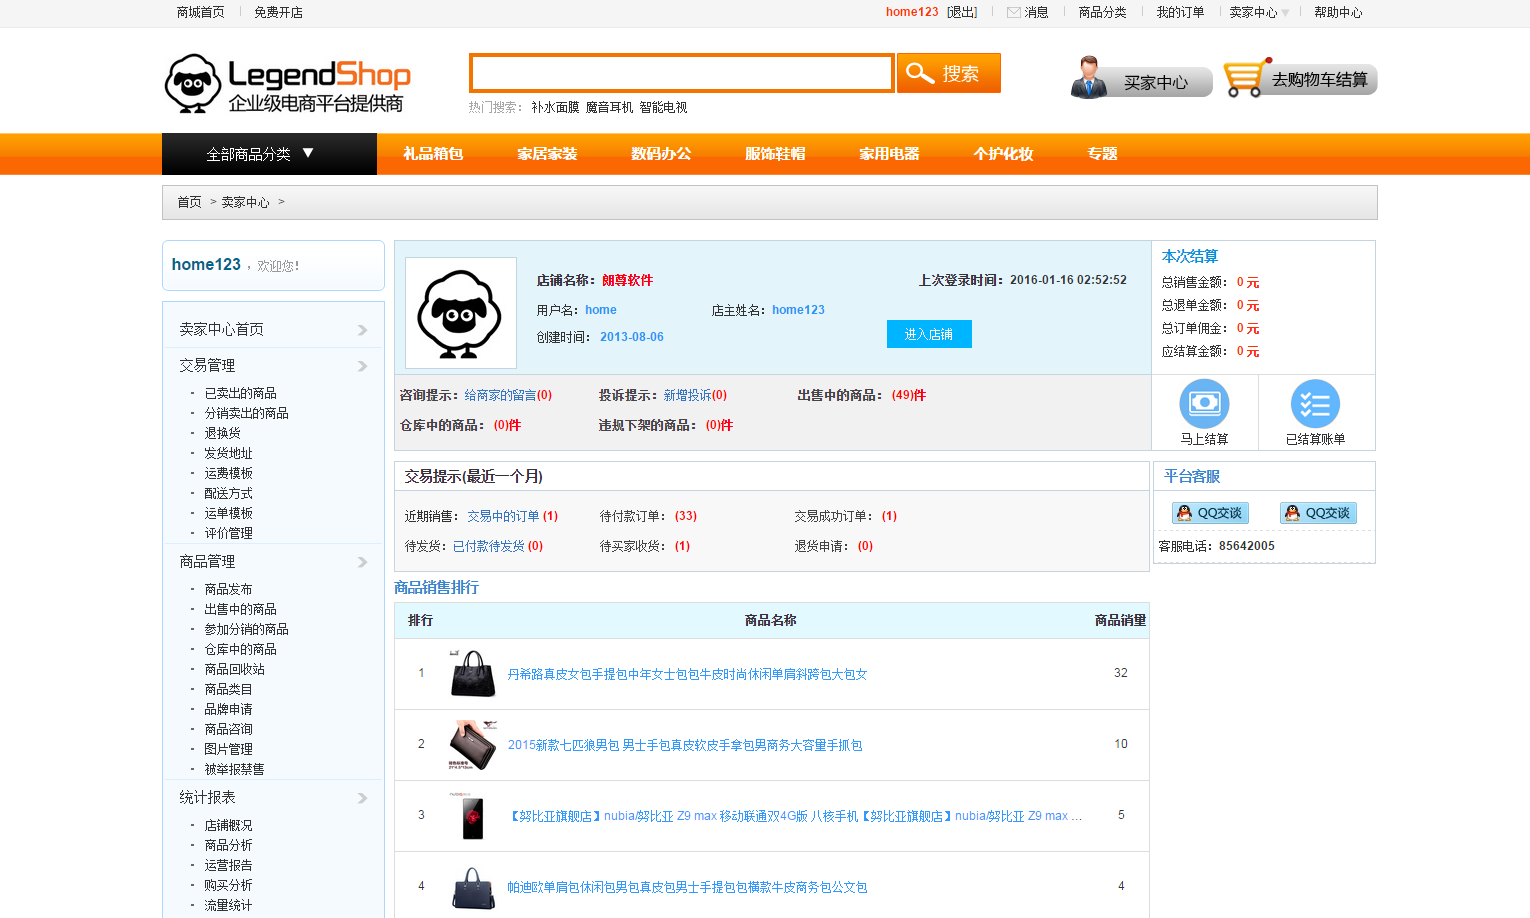
Task: Open 帮助中心 in the top bar
Action: 1338,12
